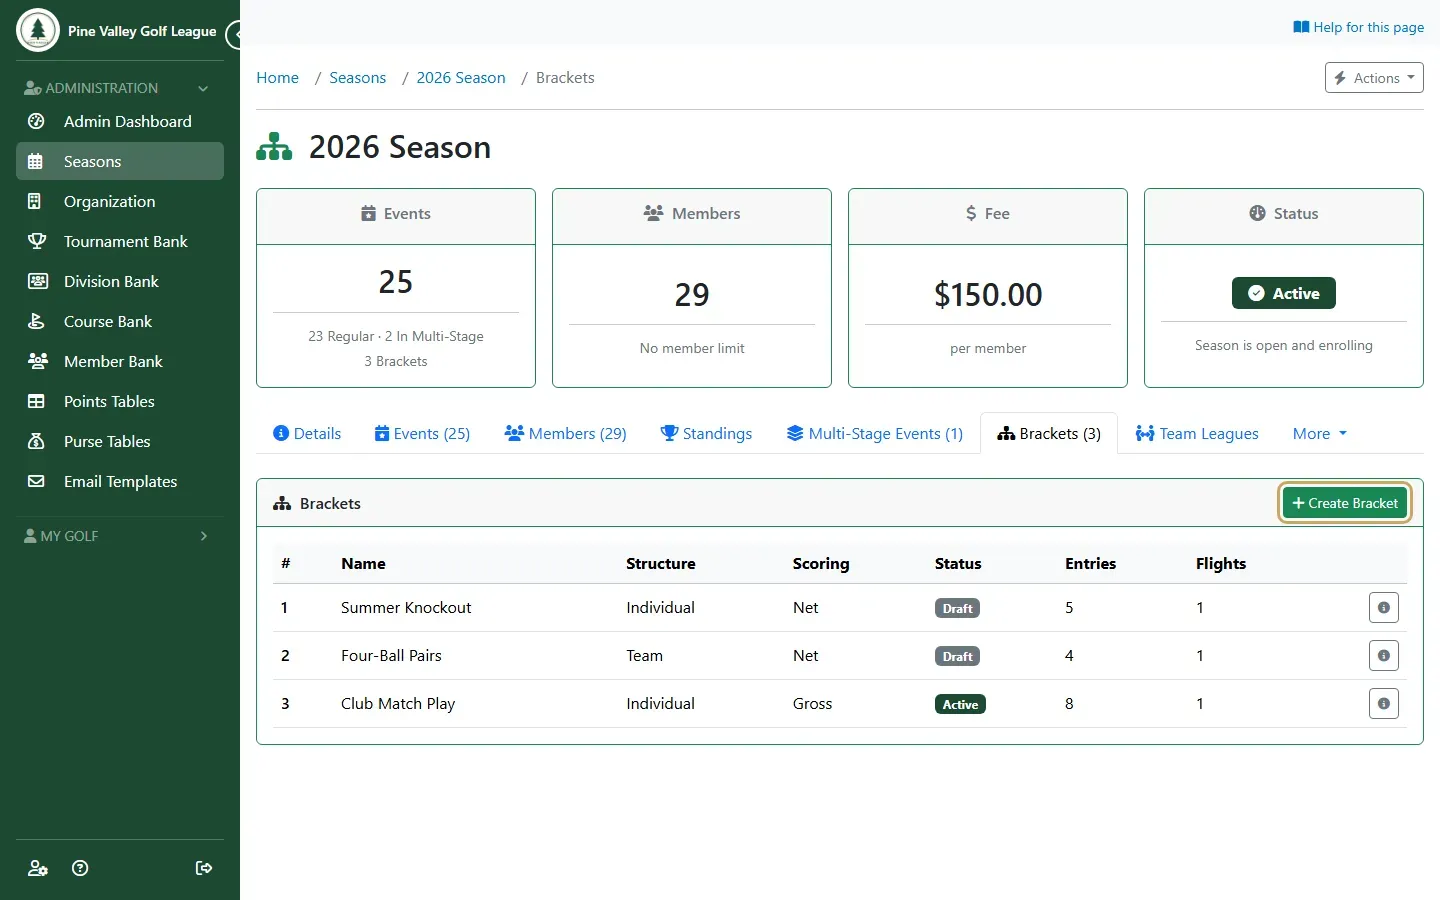Viewport: 1440px width, 900px height.
Task: Click the $150.00 fee value
Action: 988,295
